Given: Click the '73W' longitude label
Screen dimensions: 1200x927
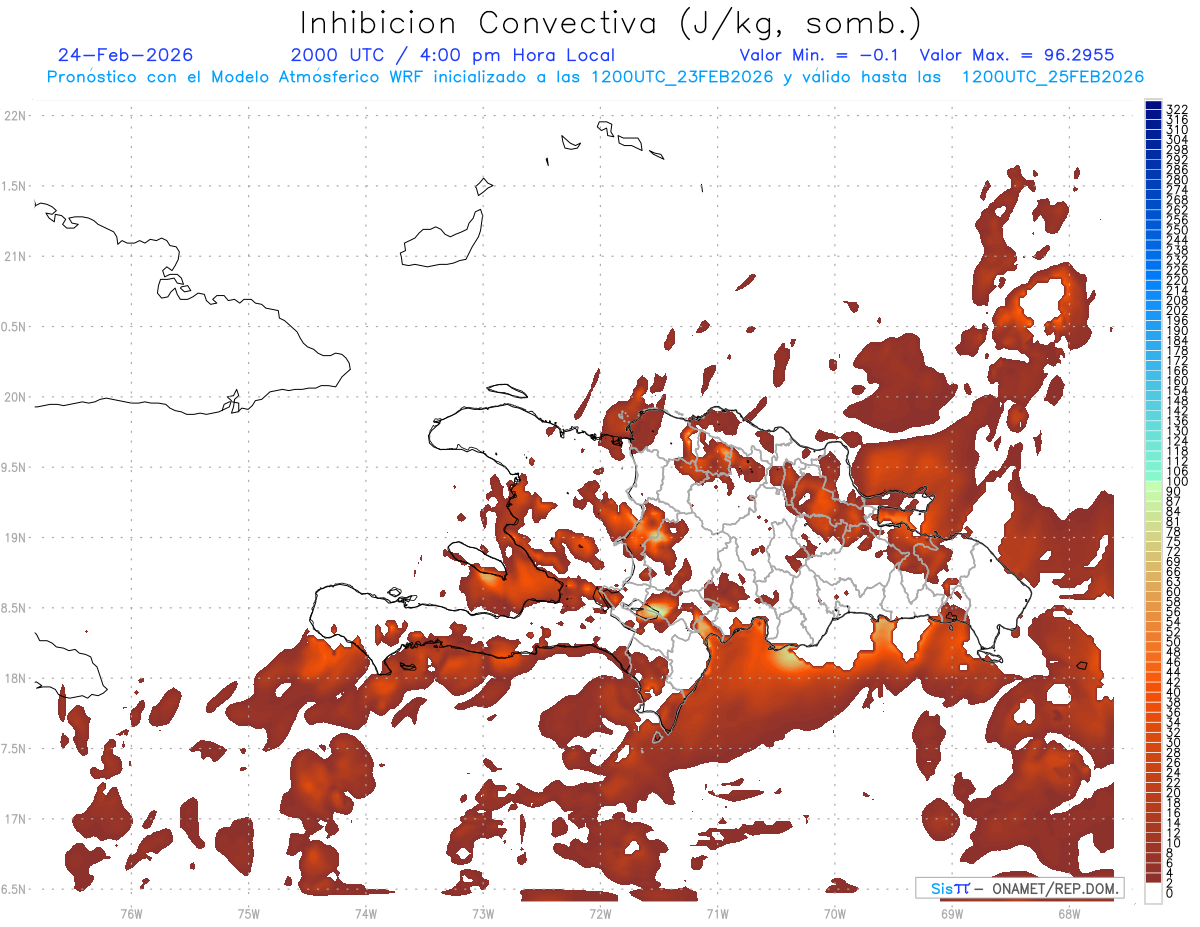Looking at the screenshot, I should tap(483, 912).
